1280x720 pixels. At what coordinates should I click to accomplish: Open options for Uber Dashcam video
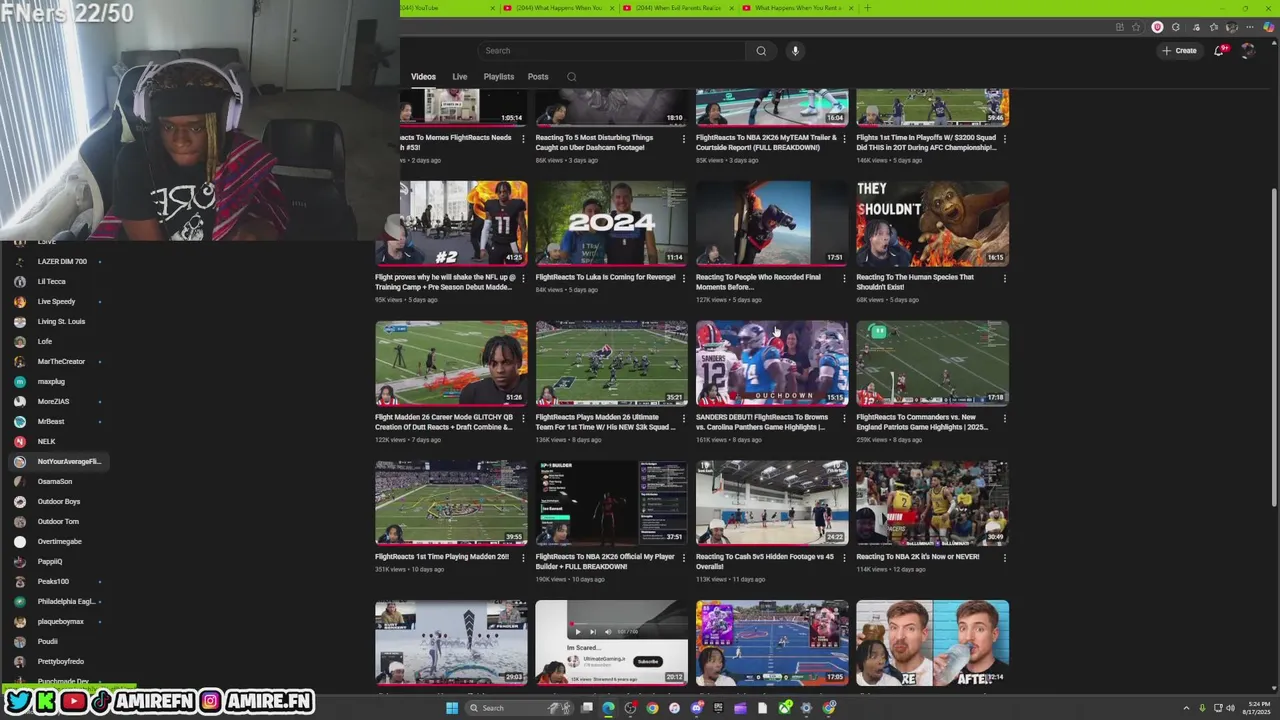click(x=683, y=139)
